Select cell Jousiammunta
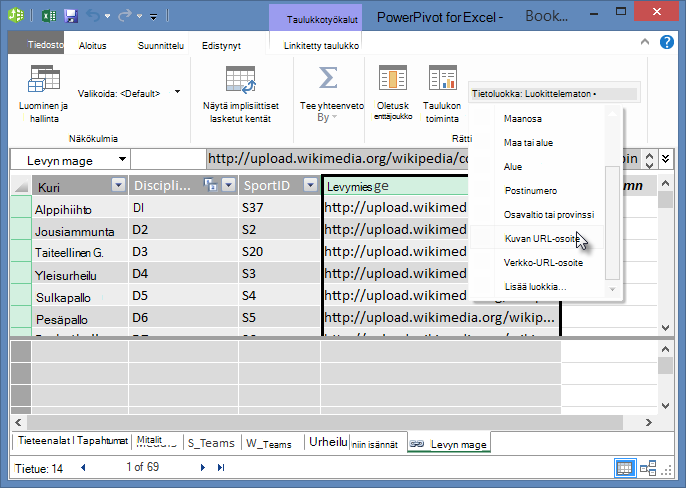This screenshot has height=488, width=686. (x=80, y=231)
